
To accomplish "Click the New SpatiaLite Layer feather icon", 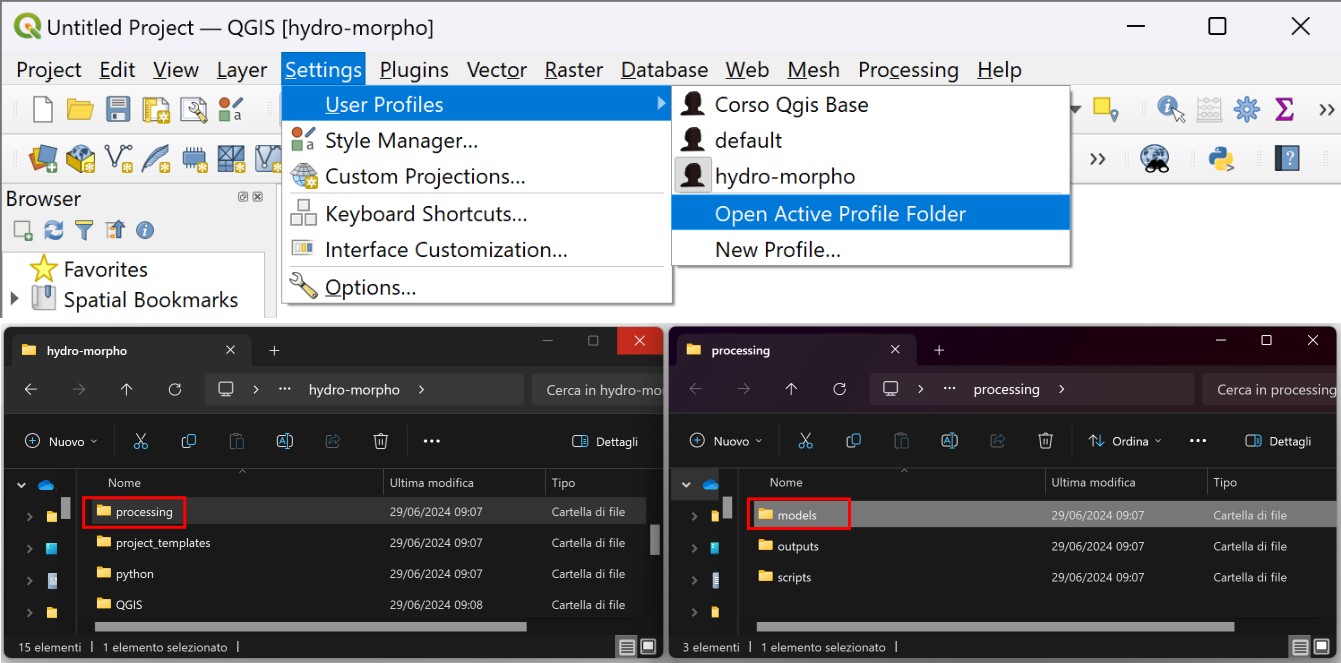I will tap(156, 158).
